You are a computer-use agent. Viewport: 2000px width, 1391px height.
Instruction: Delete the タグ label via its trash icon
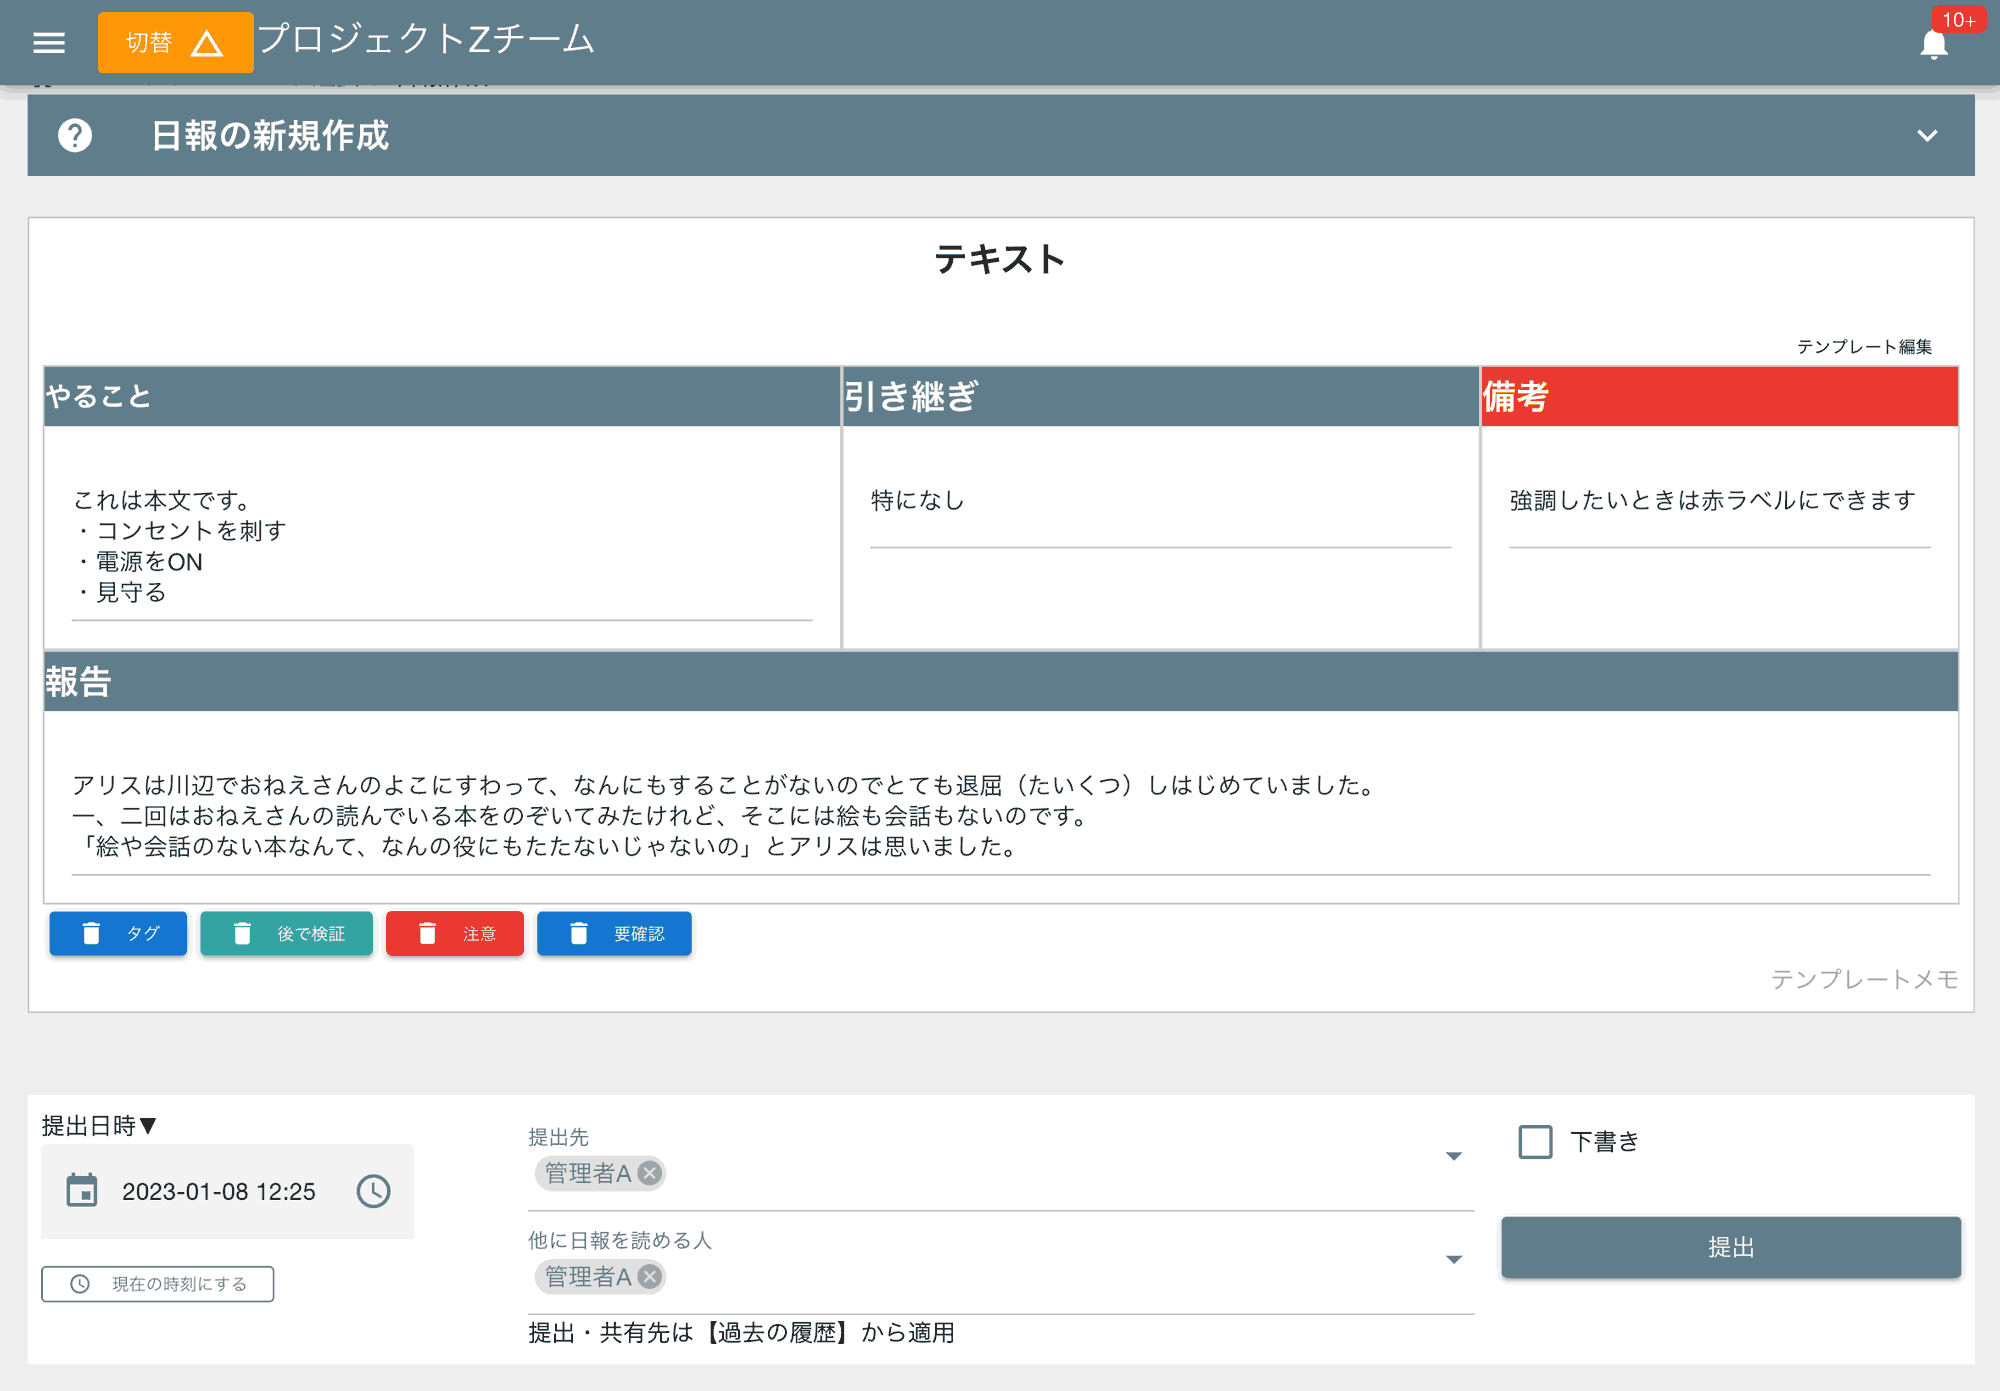point(92,933)
